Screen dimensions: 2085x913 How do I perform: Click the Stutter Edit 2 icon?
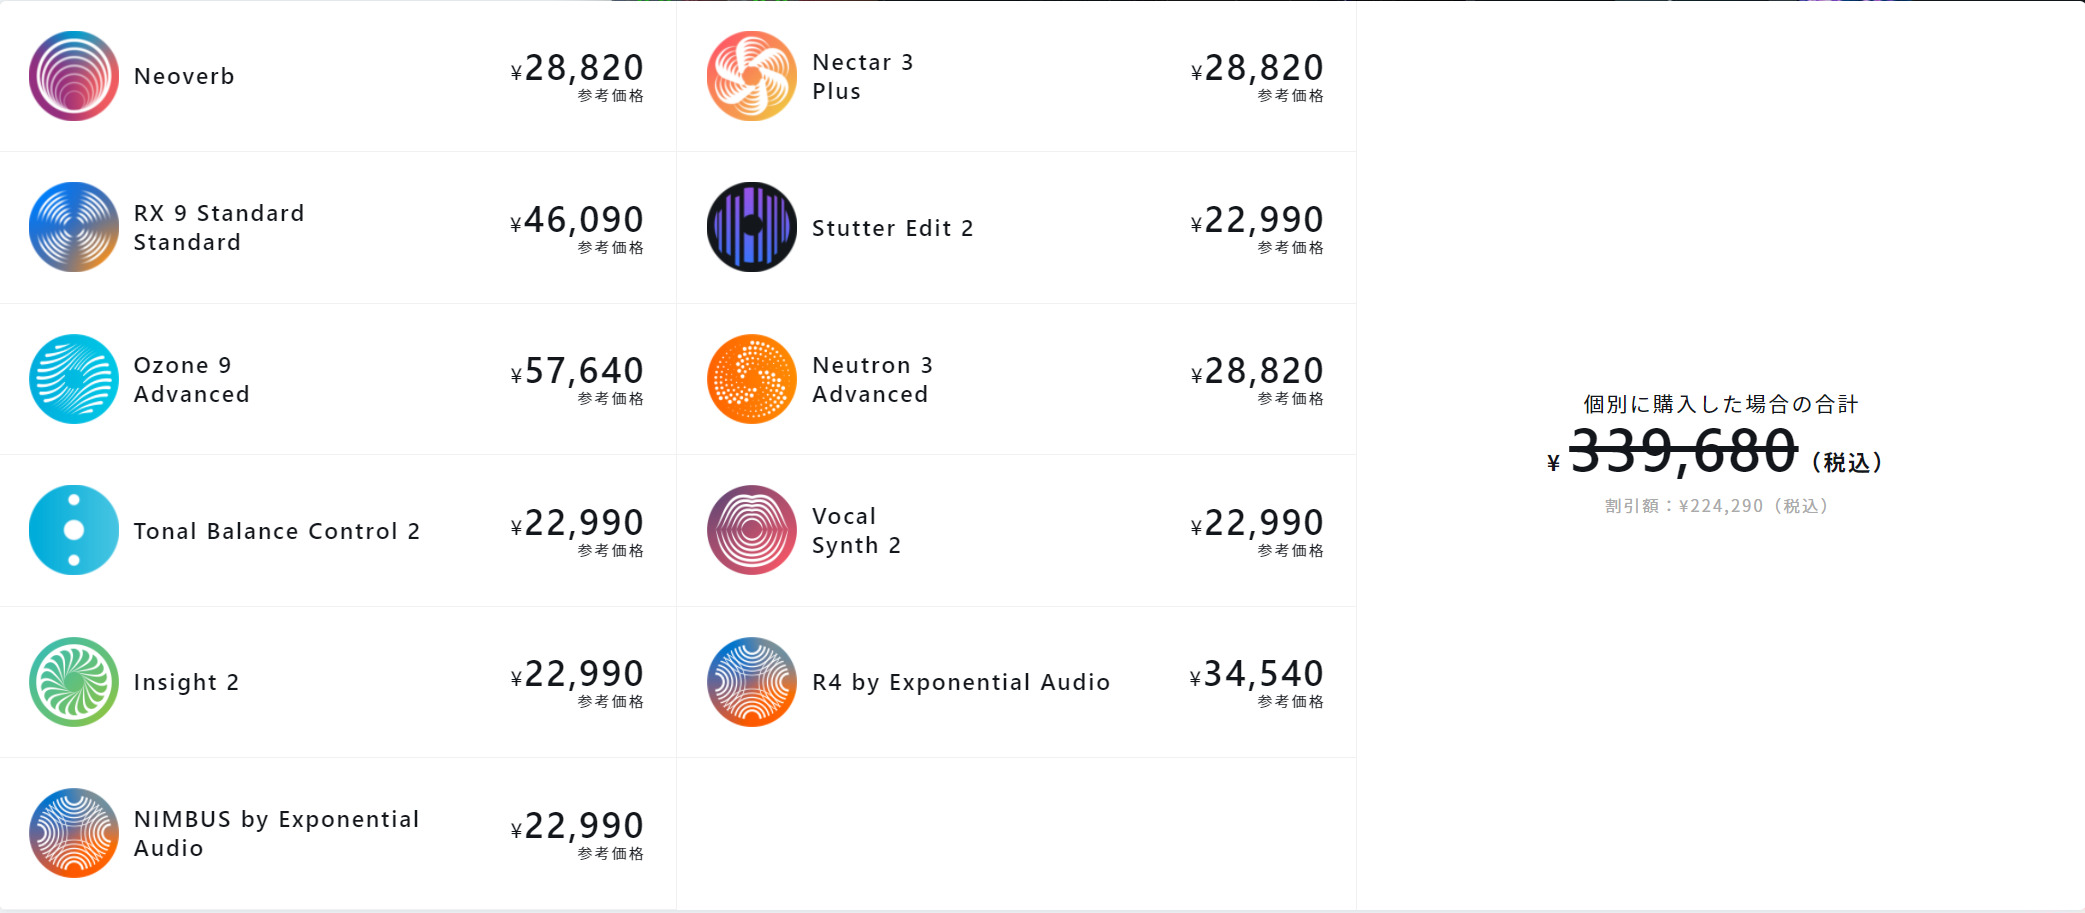click(752, 227)
